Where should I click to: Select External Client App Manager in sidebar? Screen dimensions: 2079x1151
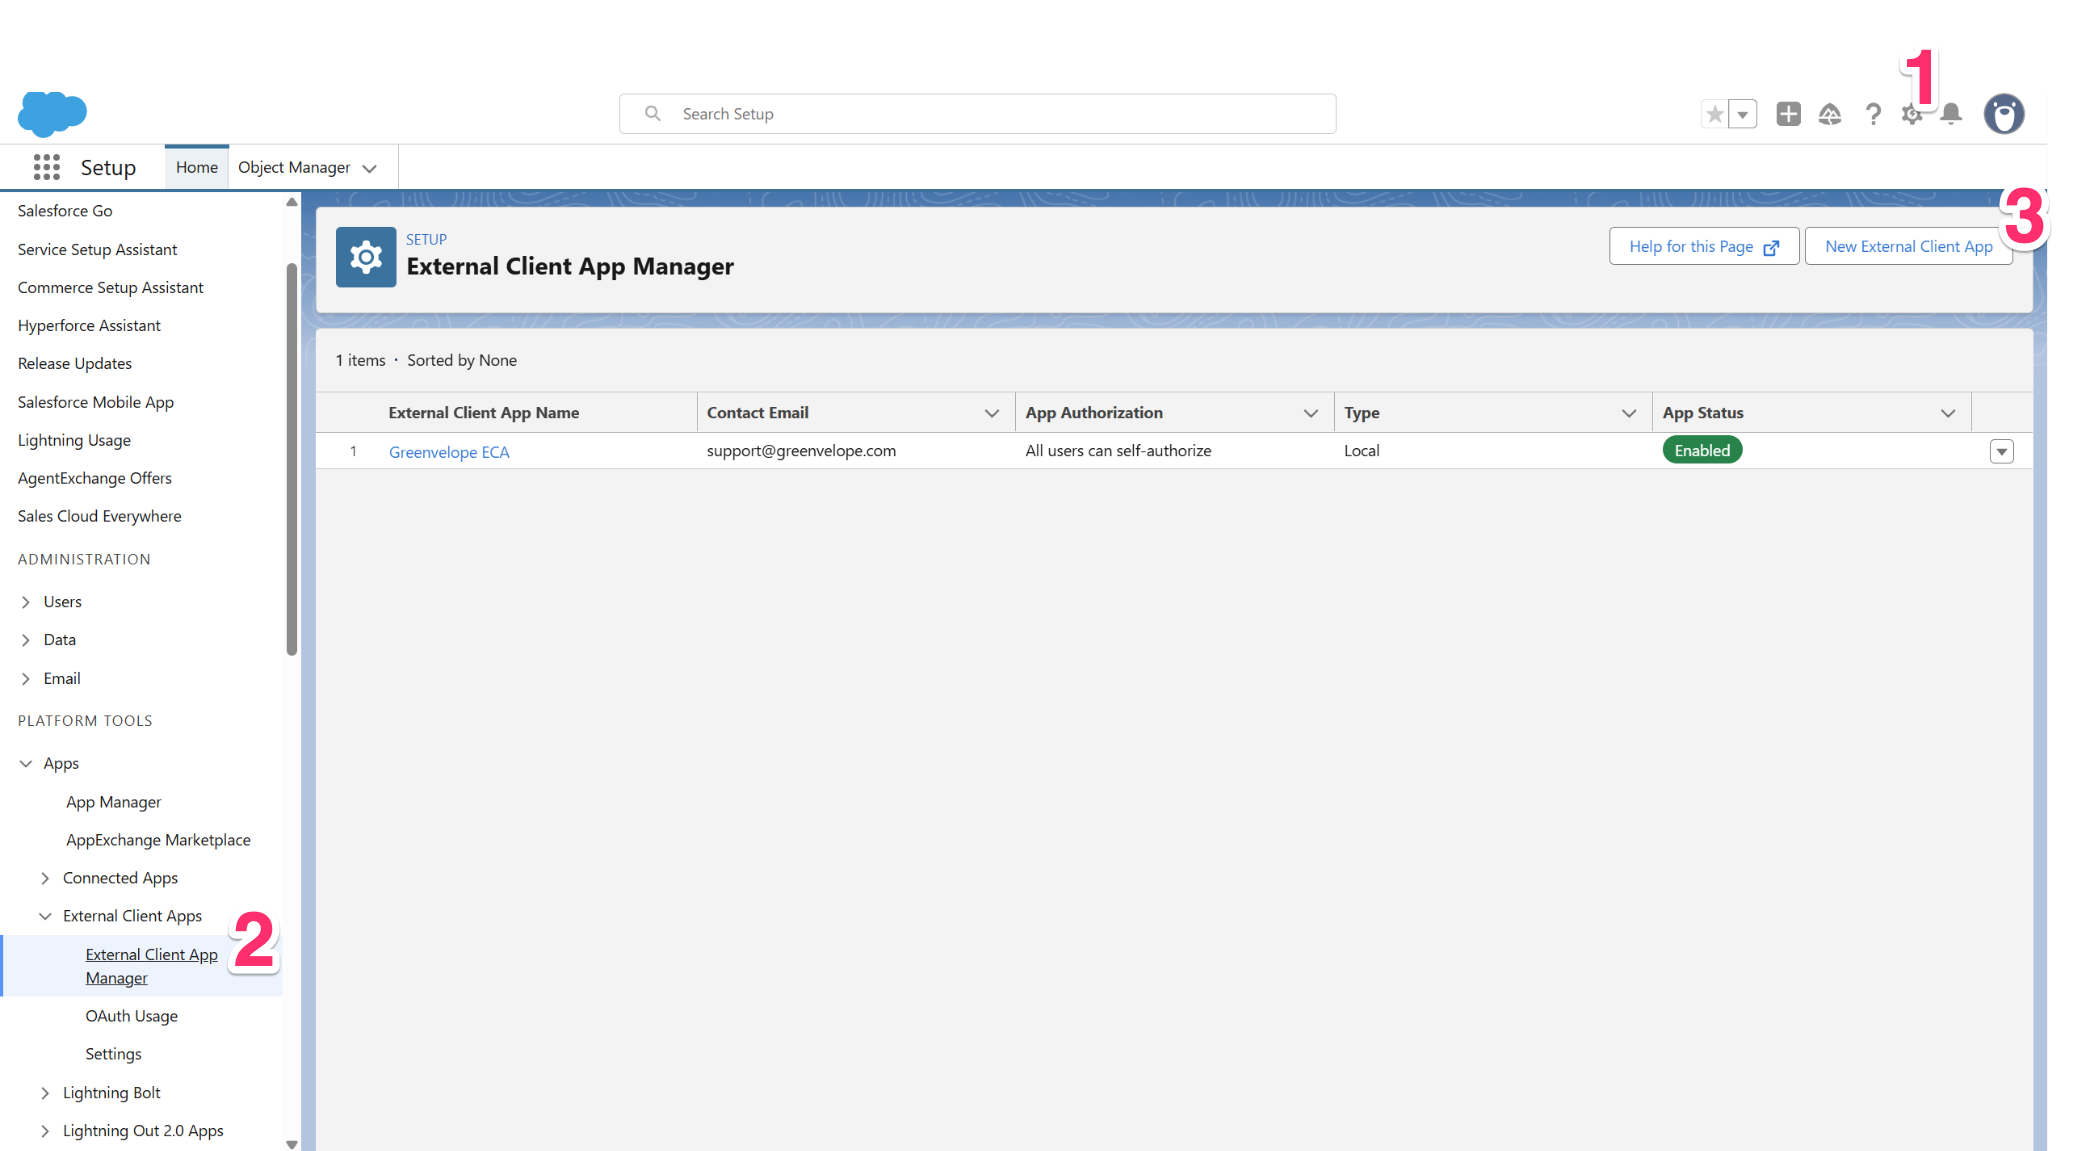click(x=151, y=966)
